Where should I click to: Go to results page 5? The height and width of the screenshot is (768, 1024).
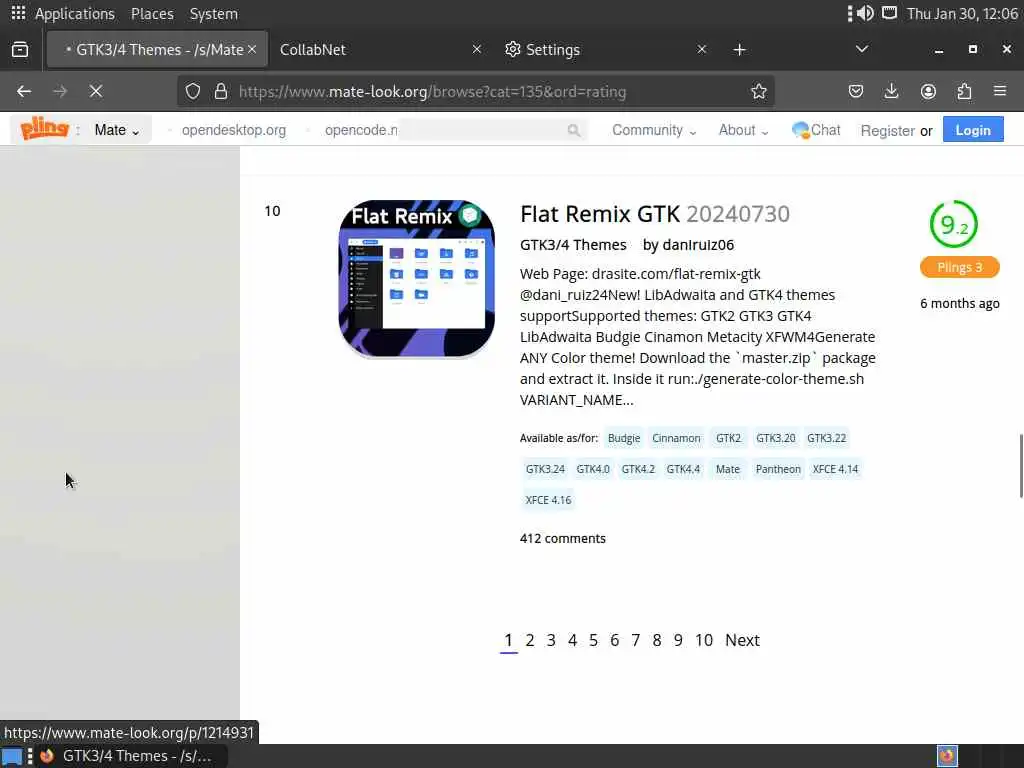pos(593,640)
